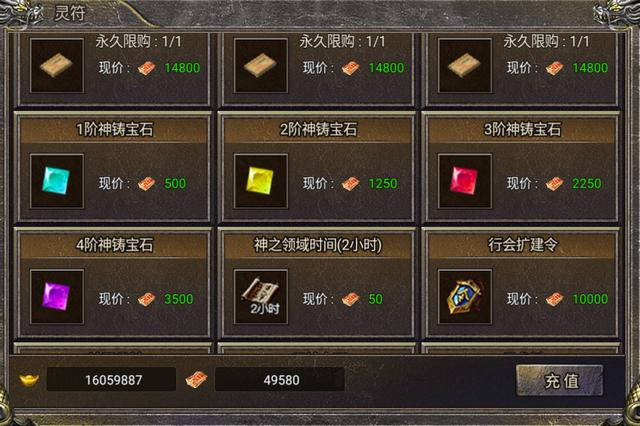Screen dimensions: 640x426
Task: Click the first top-row book item icon
Action: 57,65
